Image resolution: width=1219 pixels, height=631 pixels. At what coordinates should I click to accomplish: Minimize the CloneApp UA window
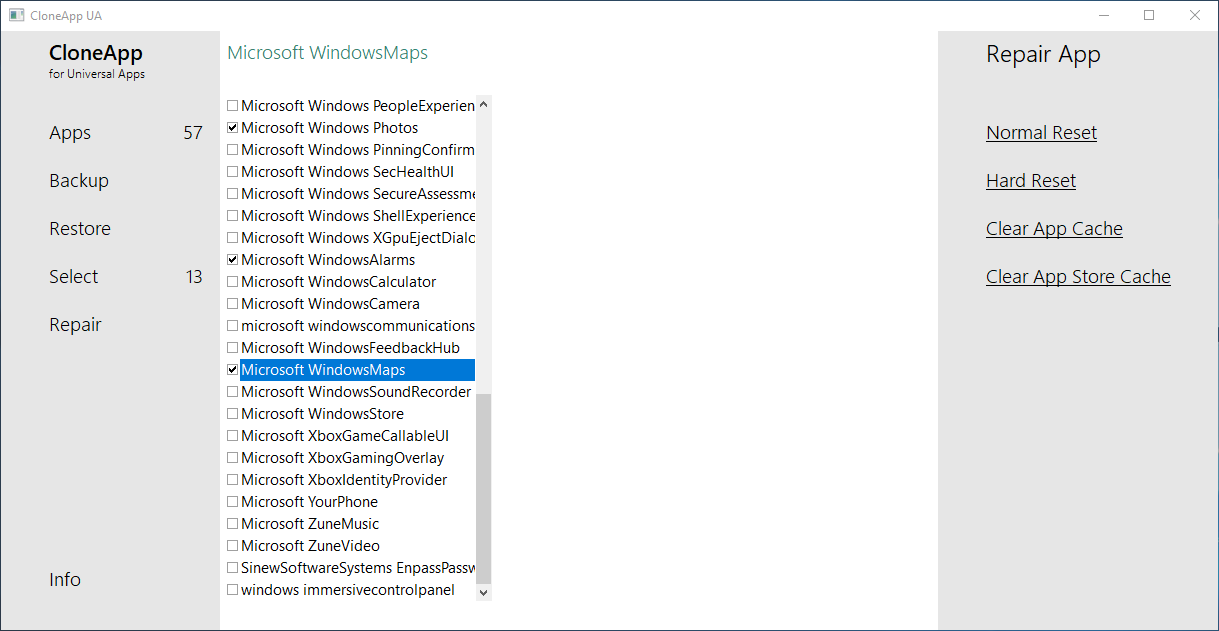[x=1104, y=15]
